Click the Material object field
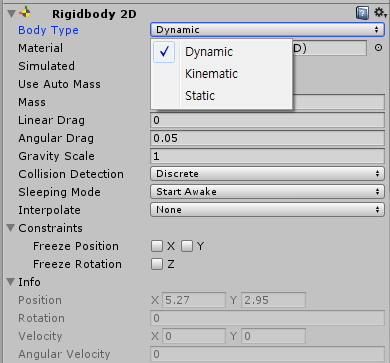 (x=329, y=48)
